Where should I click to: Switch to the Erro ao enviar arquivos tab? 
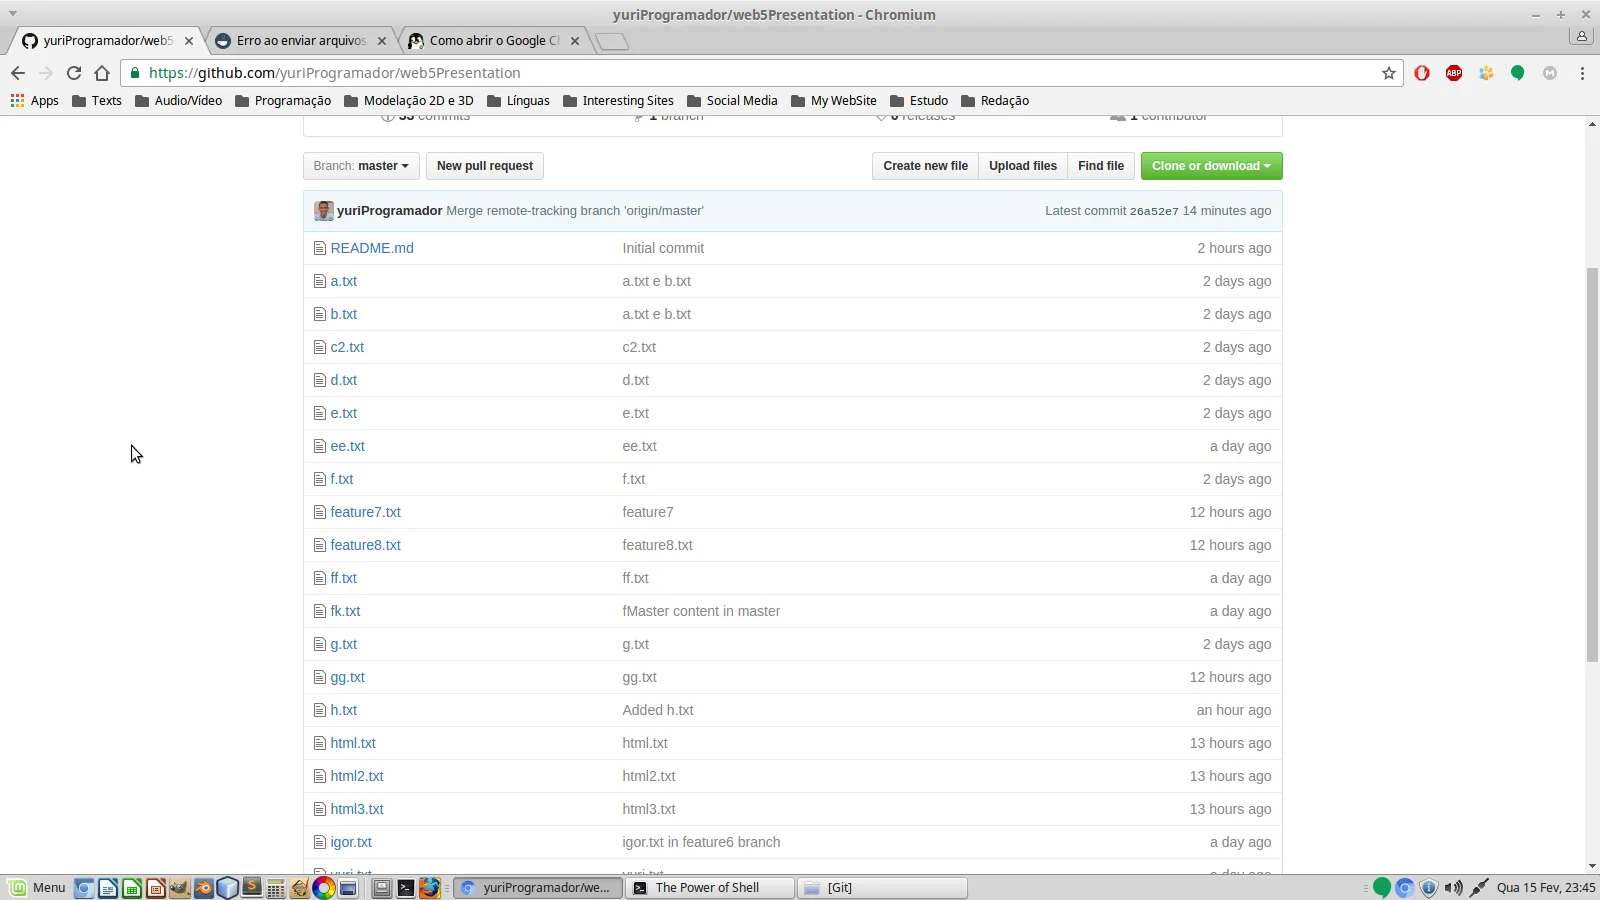(x=301, y=41)
